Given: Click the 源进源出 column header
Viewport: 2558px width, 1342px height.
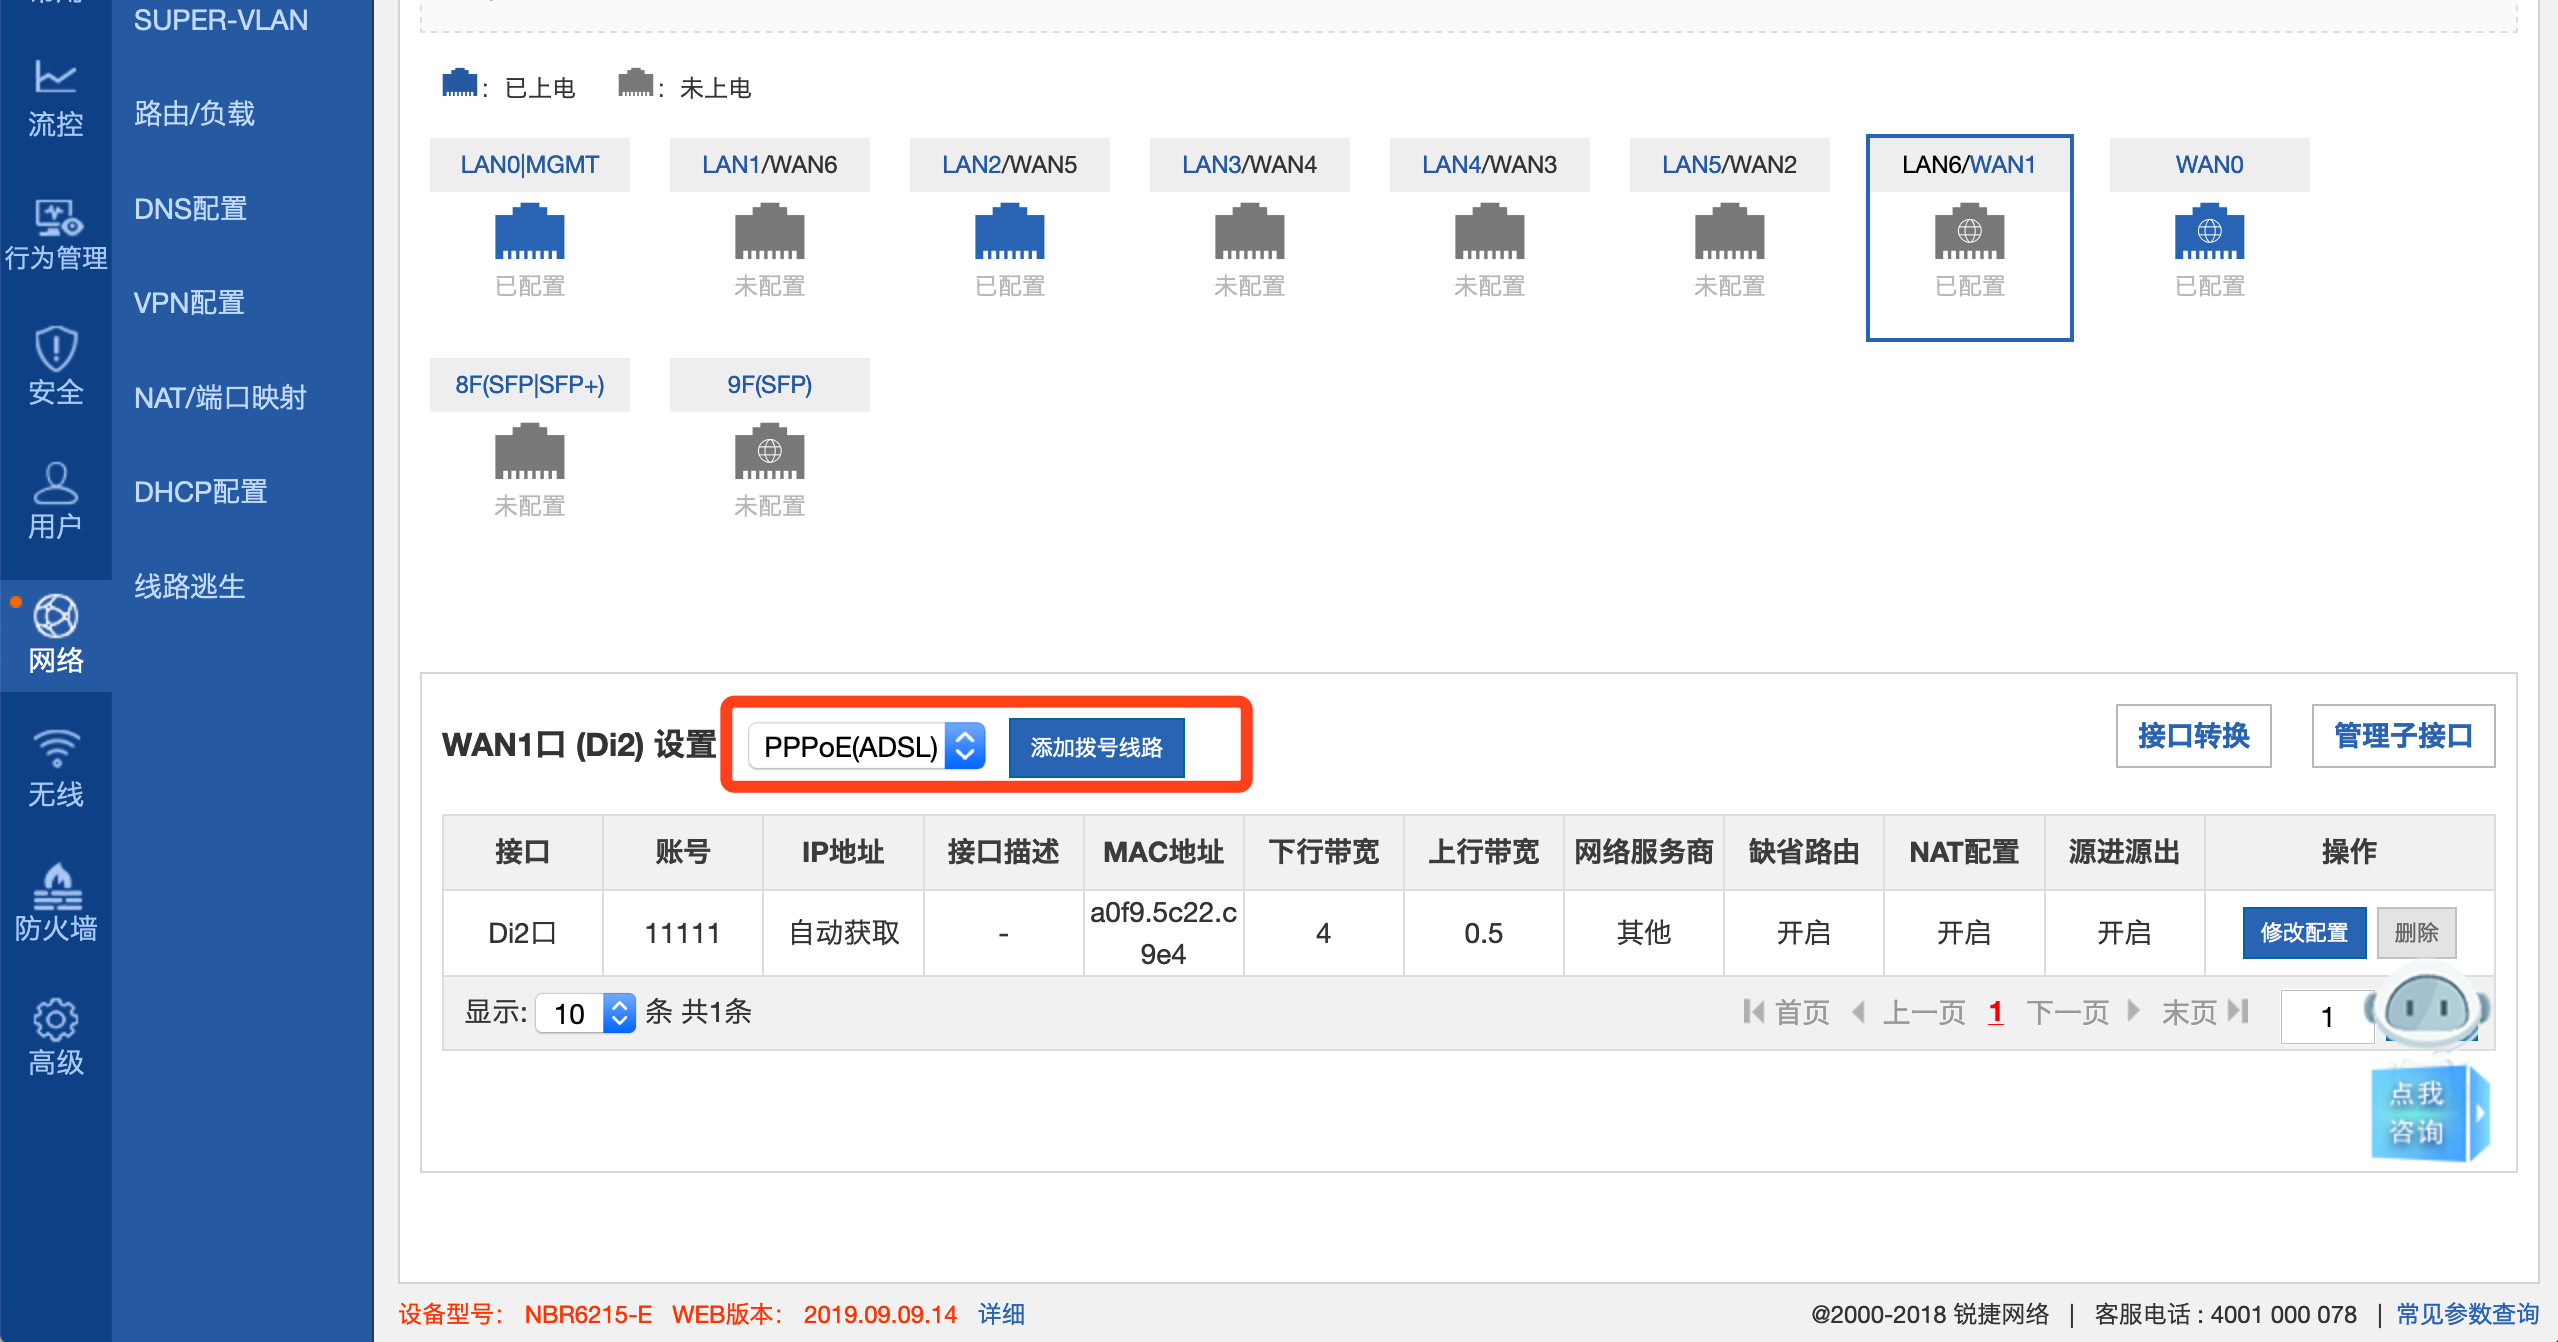Looking at the screenshot, I should 2124,852.
